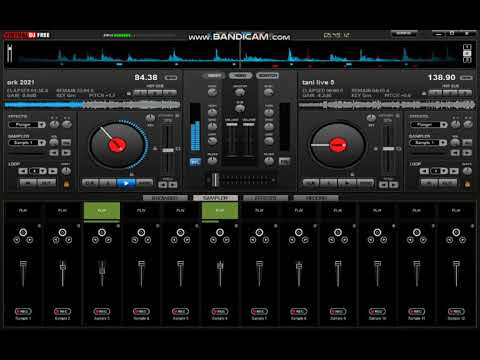Switch to the BROWSER tab
480x360 pixels.
pos(165,198)
